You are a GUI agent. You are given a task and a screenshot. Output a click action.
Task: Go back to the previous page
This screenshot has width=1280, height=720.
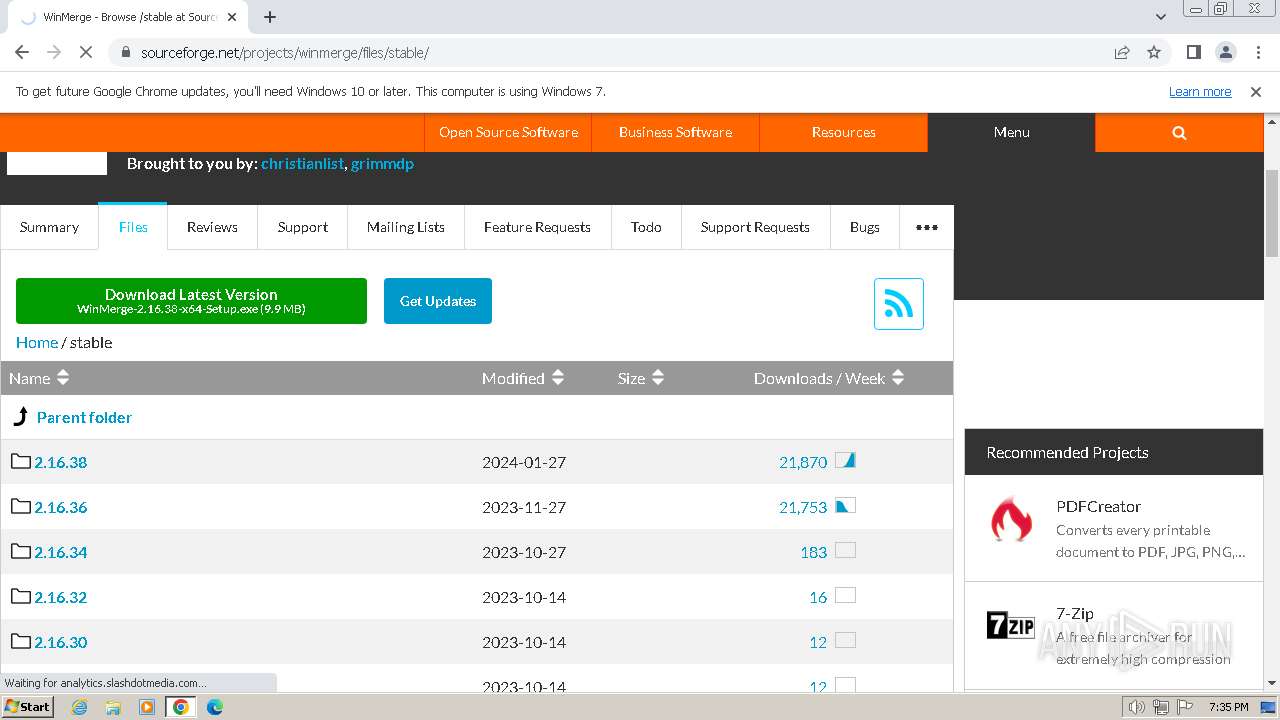(x=22, y=52)
